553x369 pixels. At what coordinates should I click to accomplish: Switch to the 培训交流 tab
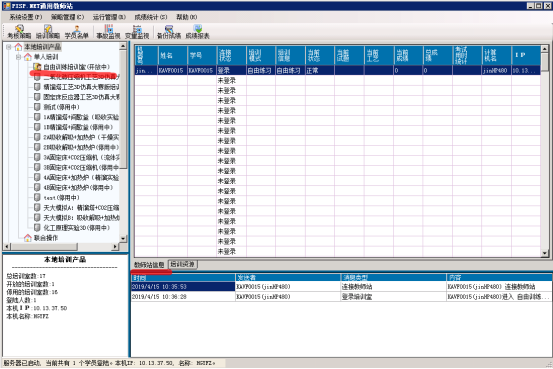183,264
